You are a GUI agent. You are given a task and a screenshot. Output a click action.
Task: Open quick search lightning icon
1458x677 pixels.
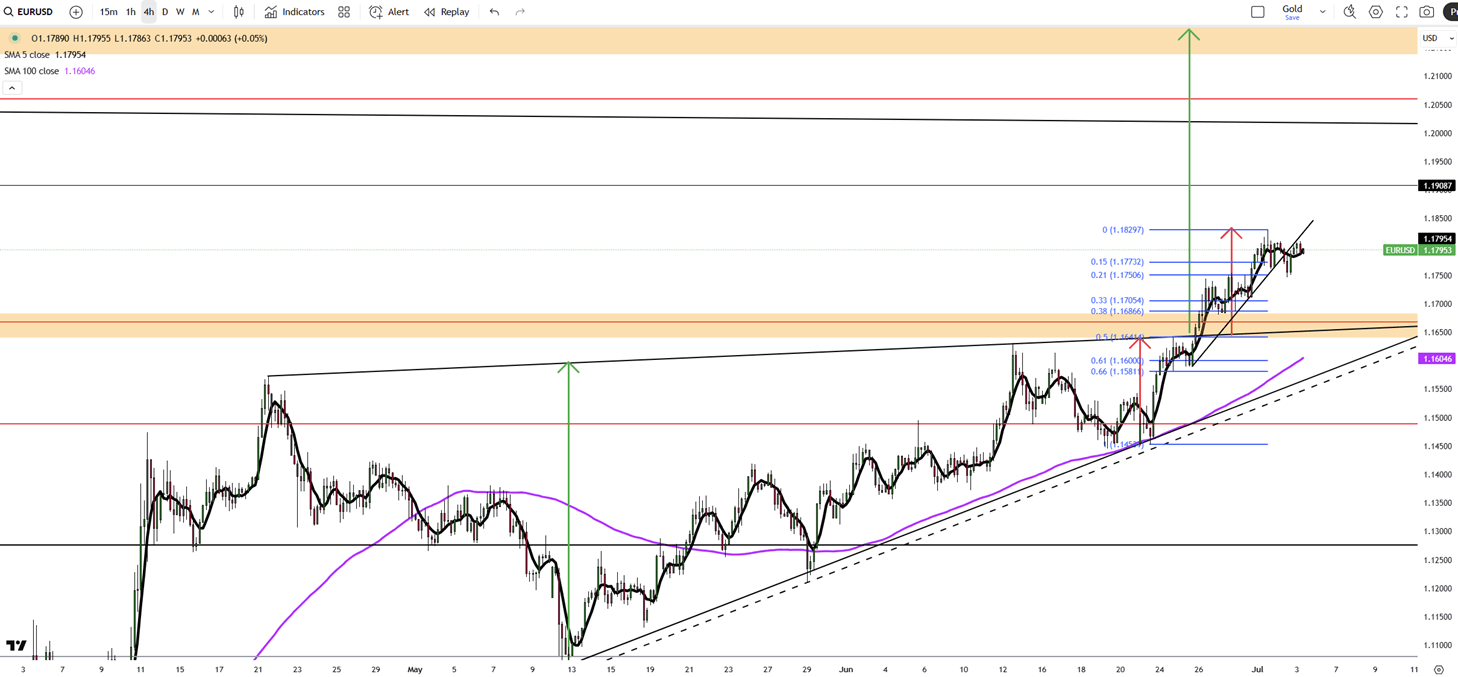(x=1349, y=12)
